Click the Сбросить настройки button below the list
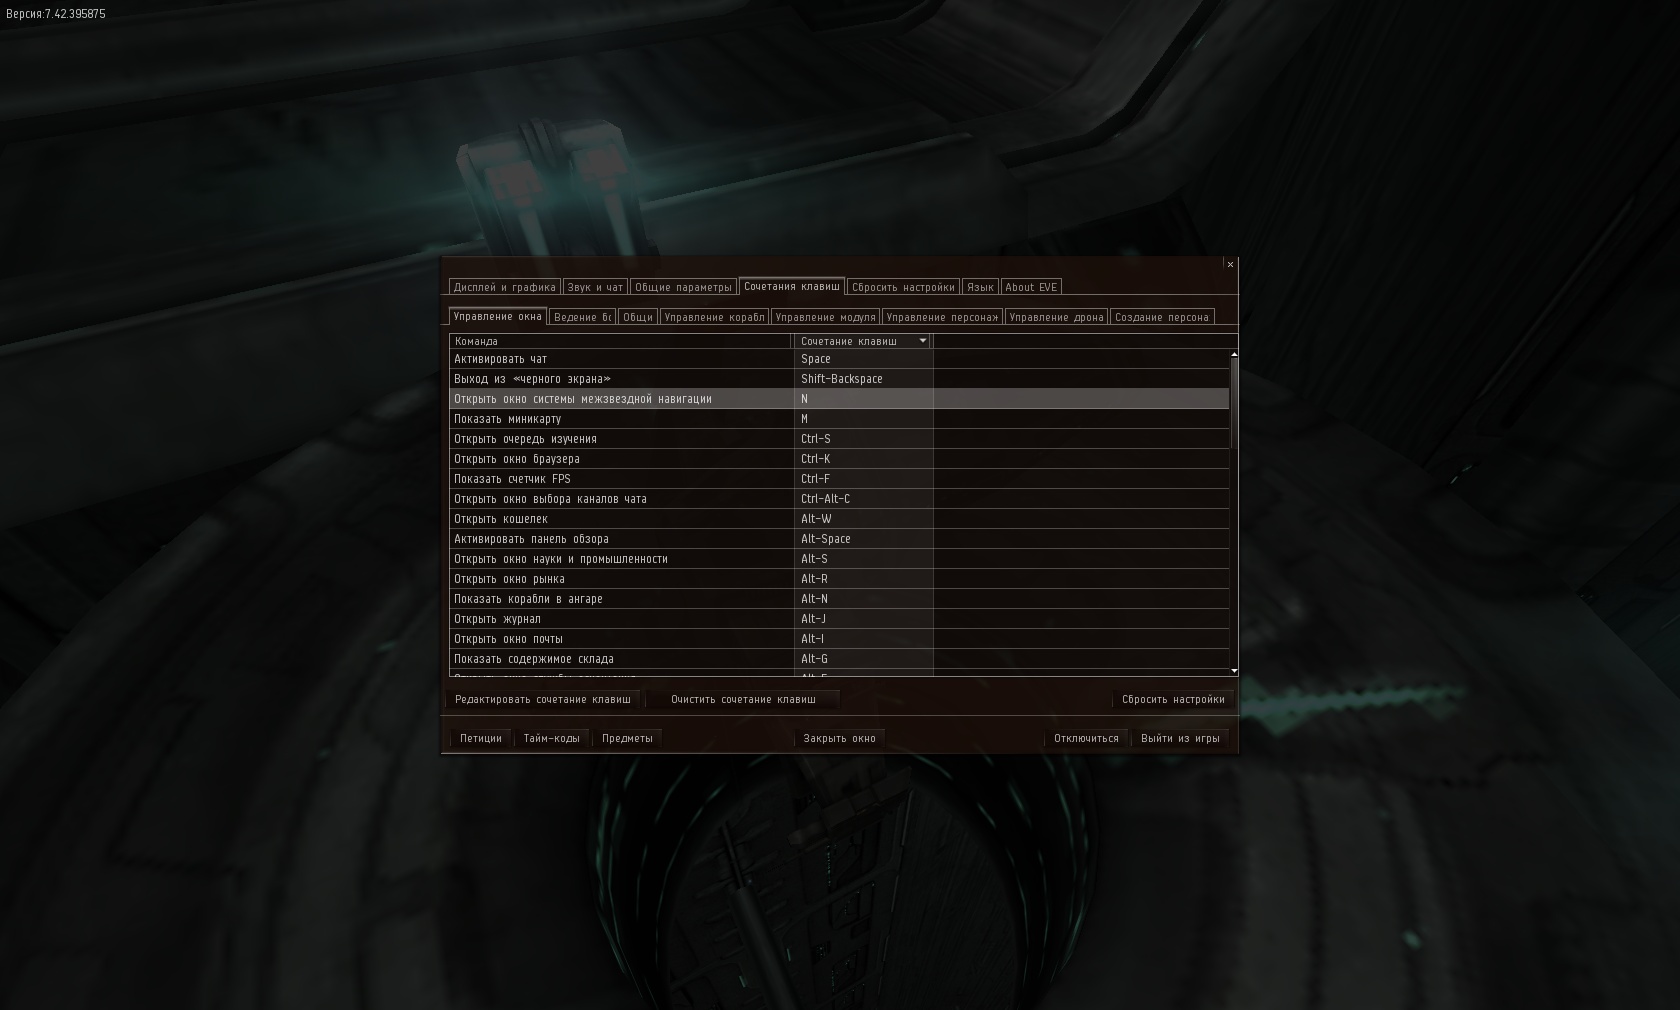Image resolution: width=1680 pixels, height=1010 pixels. pyautogui.click(x=1173, y=699)
